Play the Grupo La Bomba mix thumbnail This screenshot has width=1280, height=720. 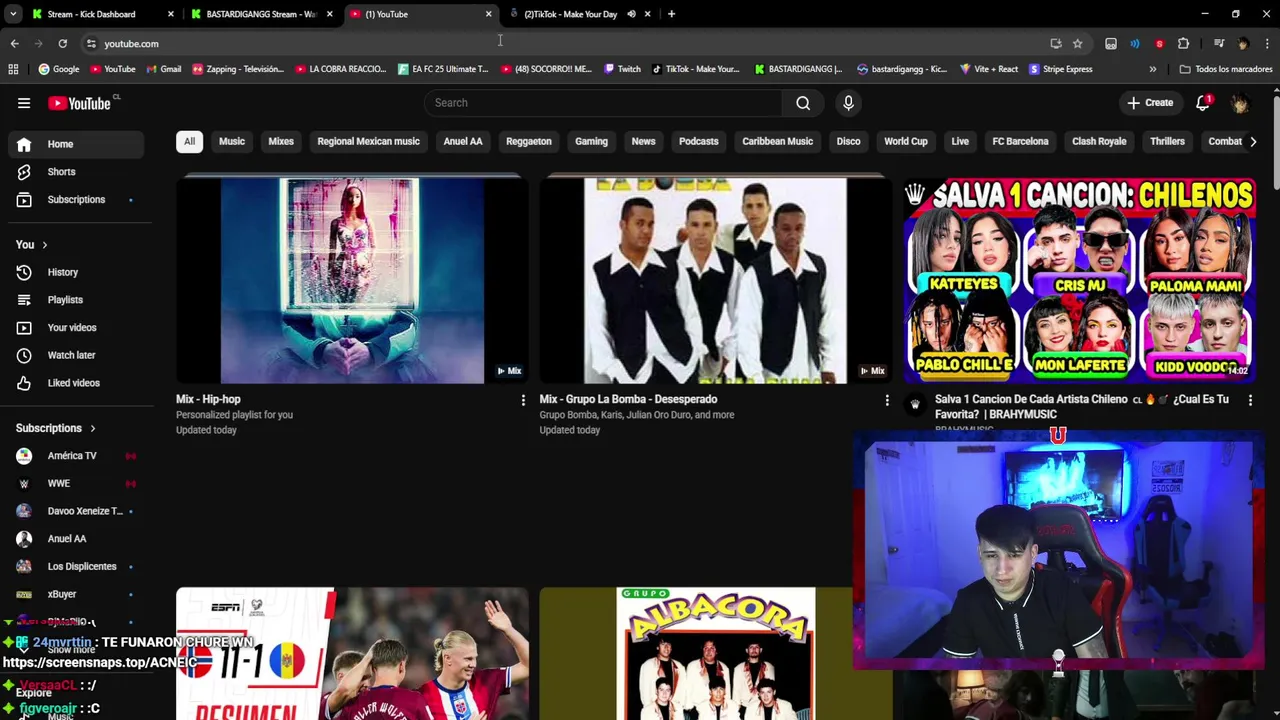tap(715, 280)
